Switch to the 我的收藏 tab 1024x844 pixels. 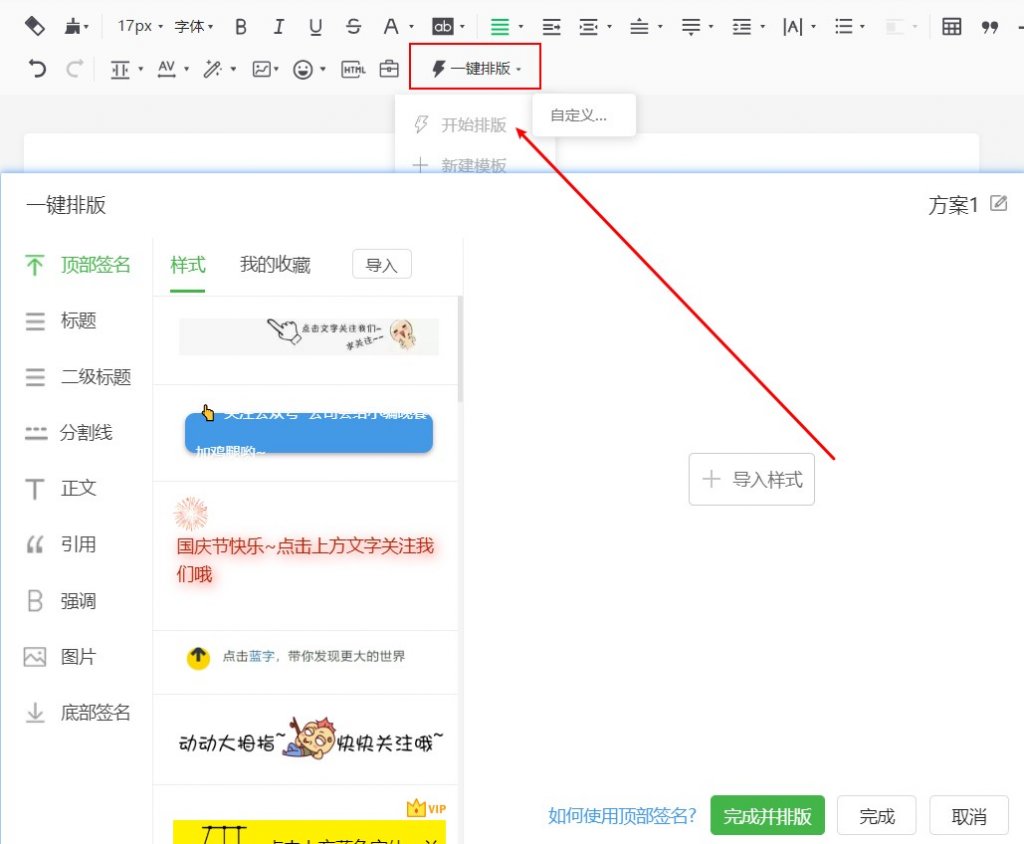pyautogui.click(x=275, y=265)
